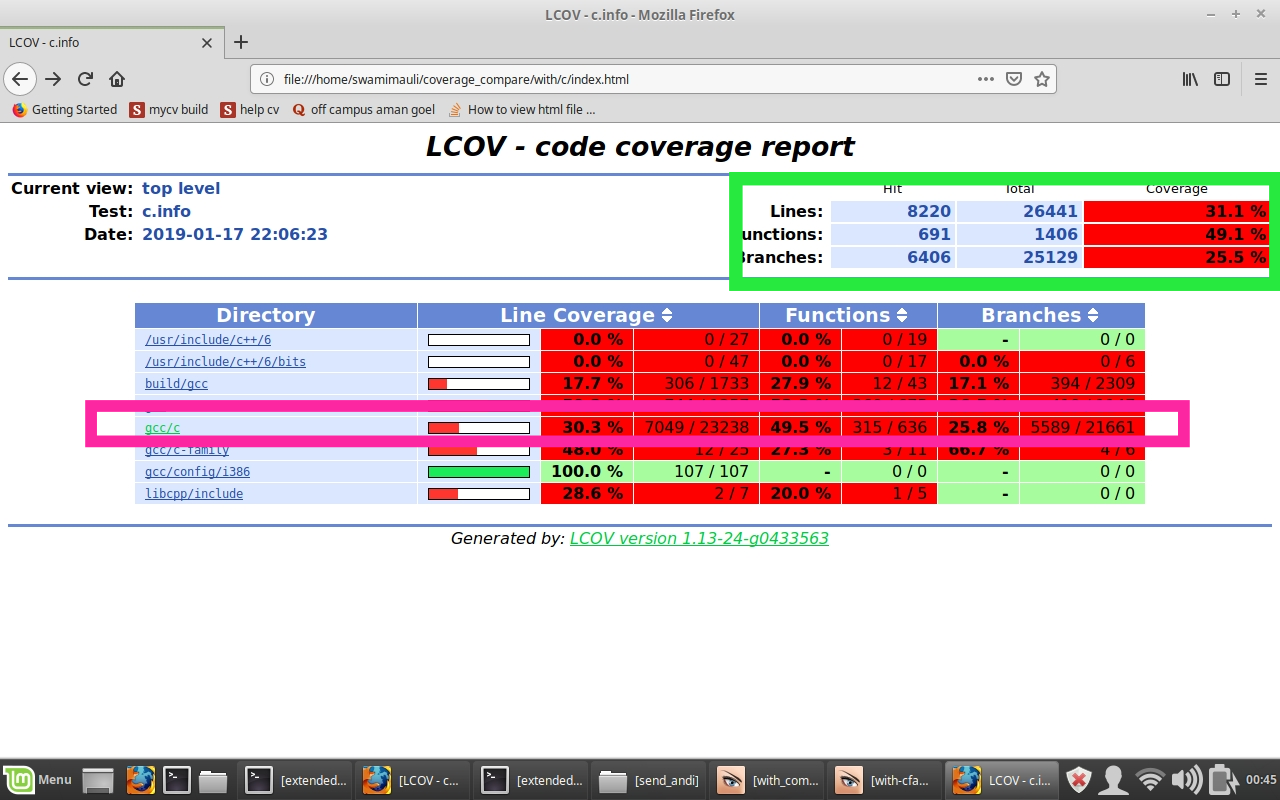Screen dimensions: 1280x800
Task: Launch Firefox from the panel launcher
Action: point(141,780)
